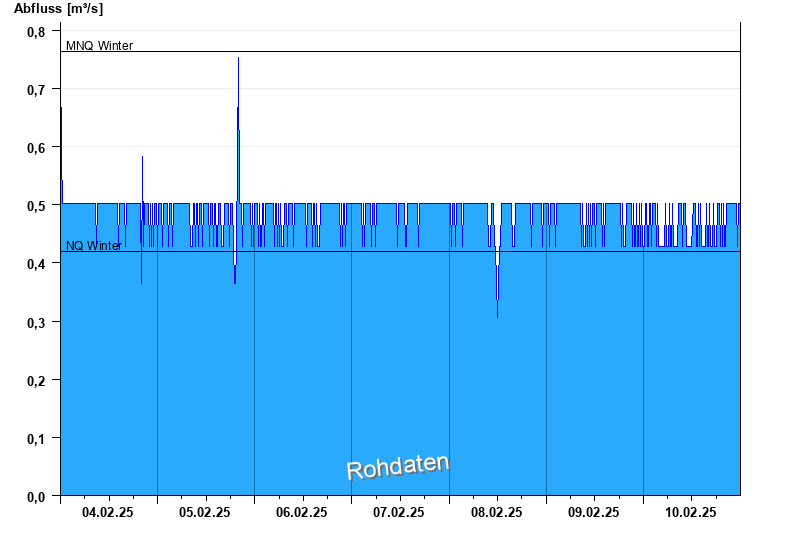This screenshot has height=550, width=800.
Task: Click the NQ Winter threshold label
Action: [94, 246]
